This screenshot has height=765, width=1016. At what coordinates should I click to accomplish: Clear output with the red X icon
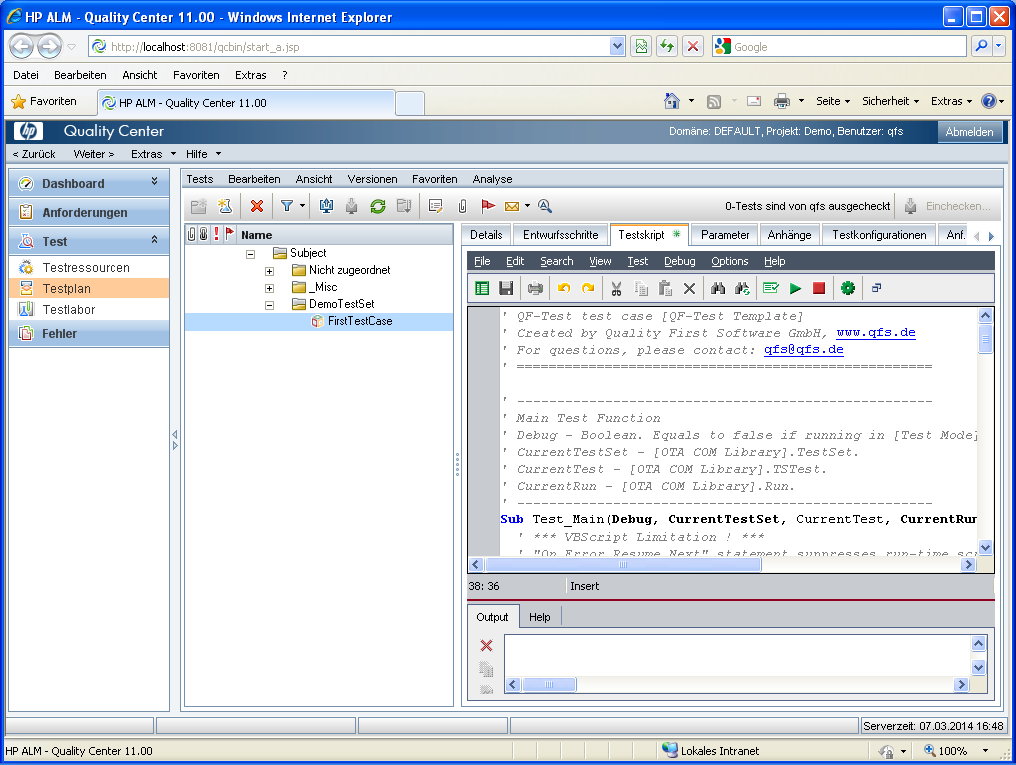(x=486, y=645)
